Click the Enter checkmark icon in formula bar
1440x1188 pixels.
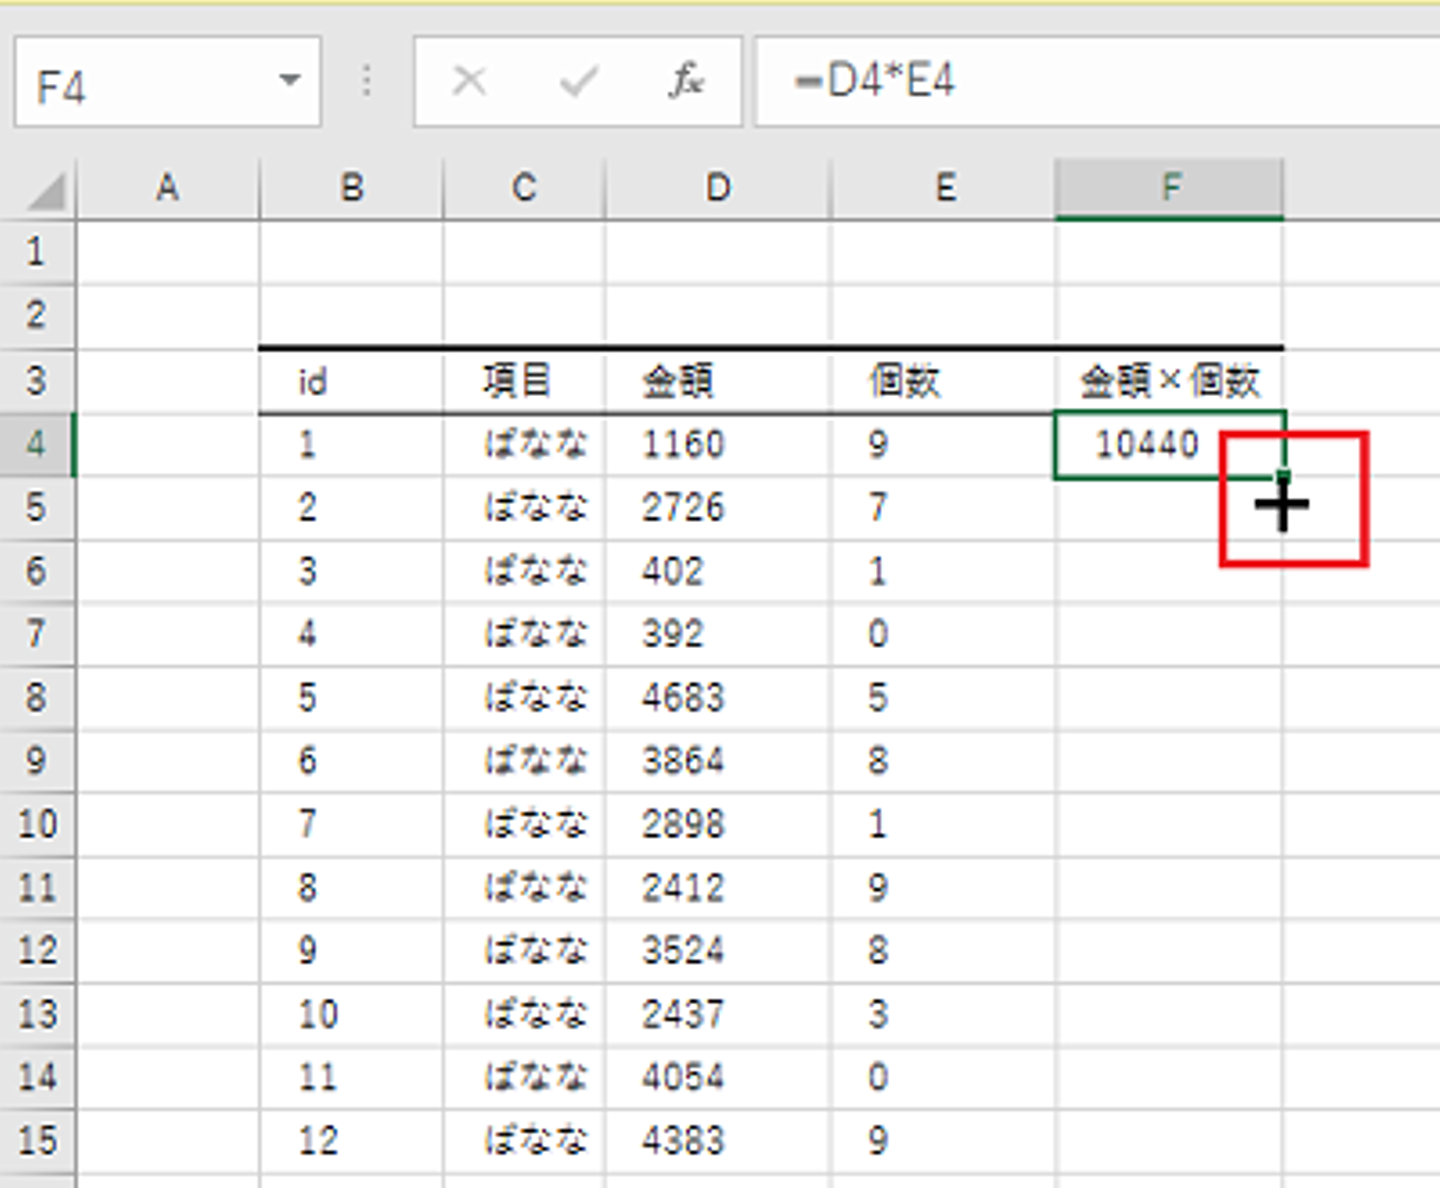click(x=579, y=81)
